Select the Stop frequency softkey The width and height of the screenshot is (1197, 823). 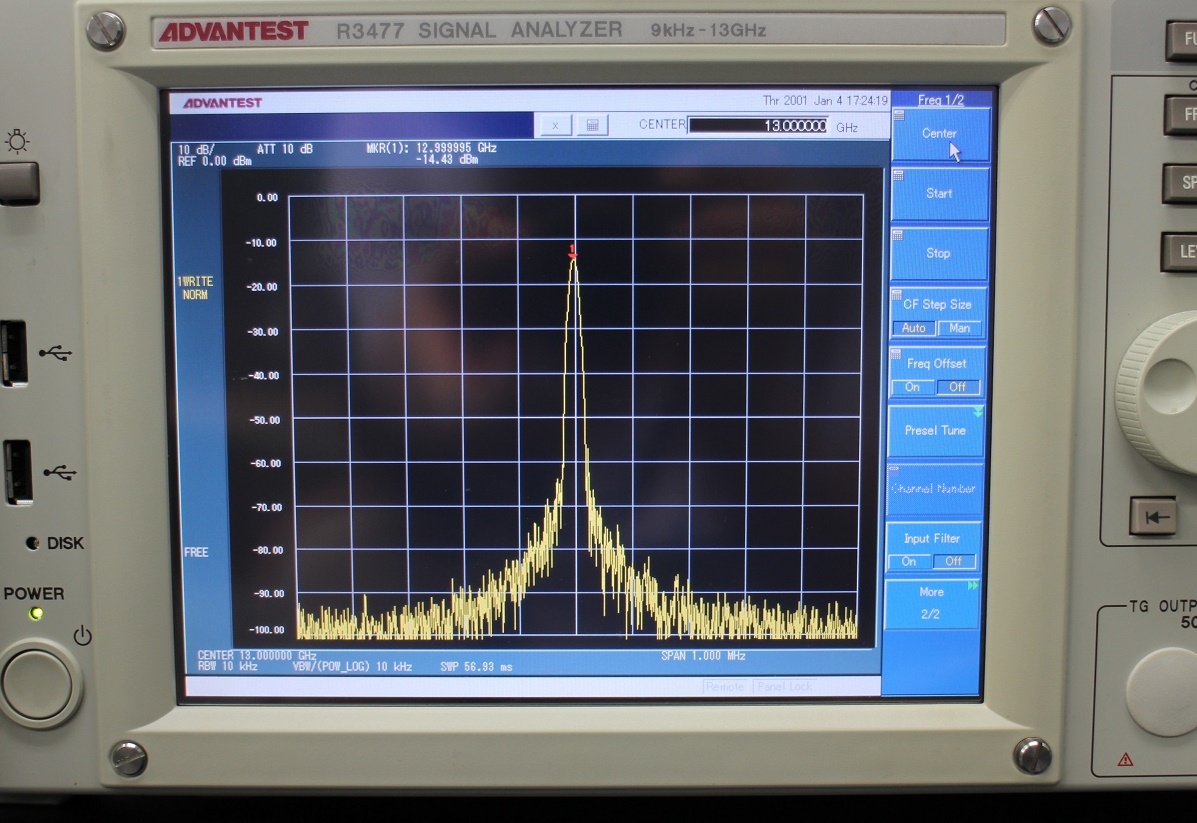click(x=939, y=253)
